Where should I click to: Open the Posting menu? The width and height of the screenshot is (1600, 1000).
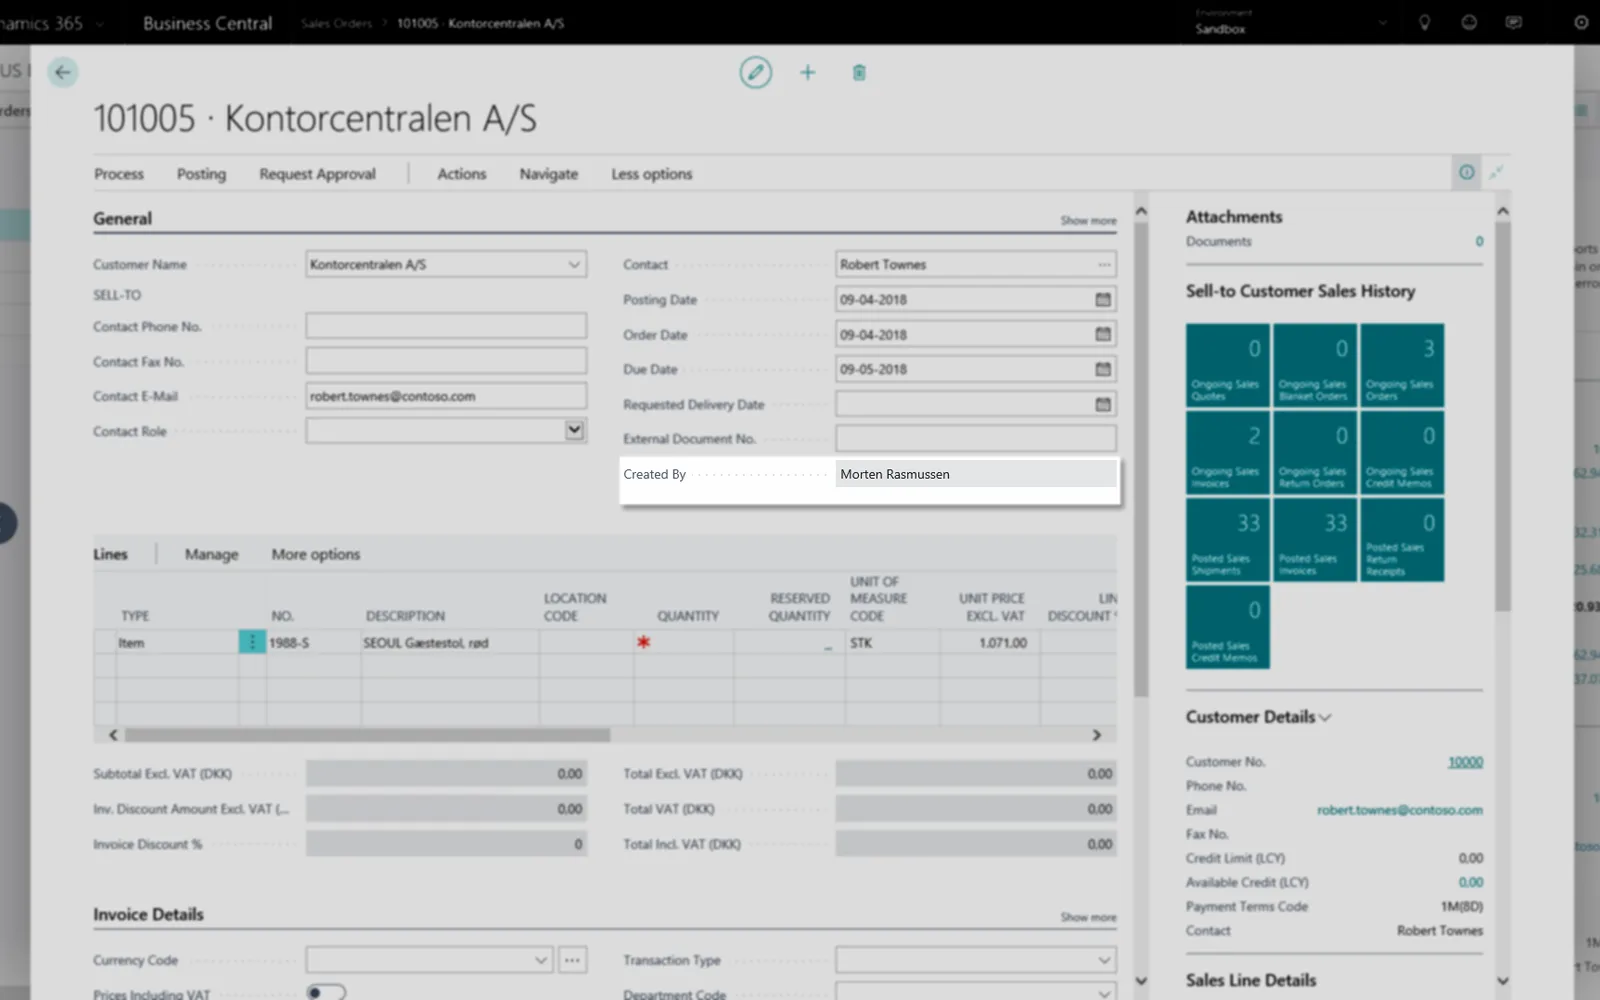point(201,174)
